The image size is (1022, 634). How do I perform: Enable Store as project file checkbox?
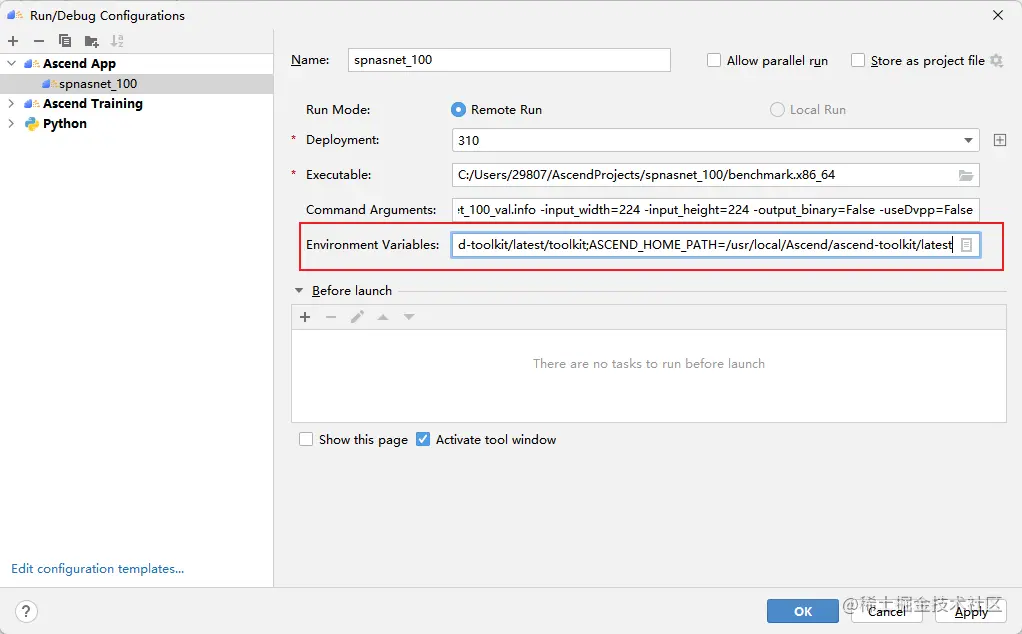point(858,61)
